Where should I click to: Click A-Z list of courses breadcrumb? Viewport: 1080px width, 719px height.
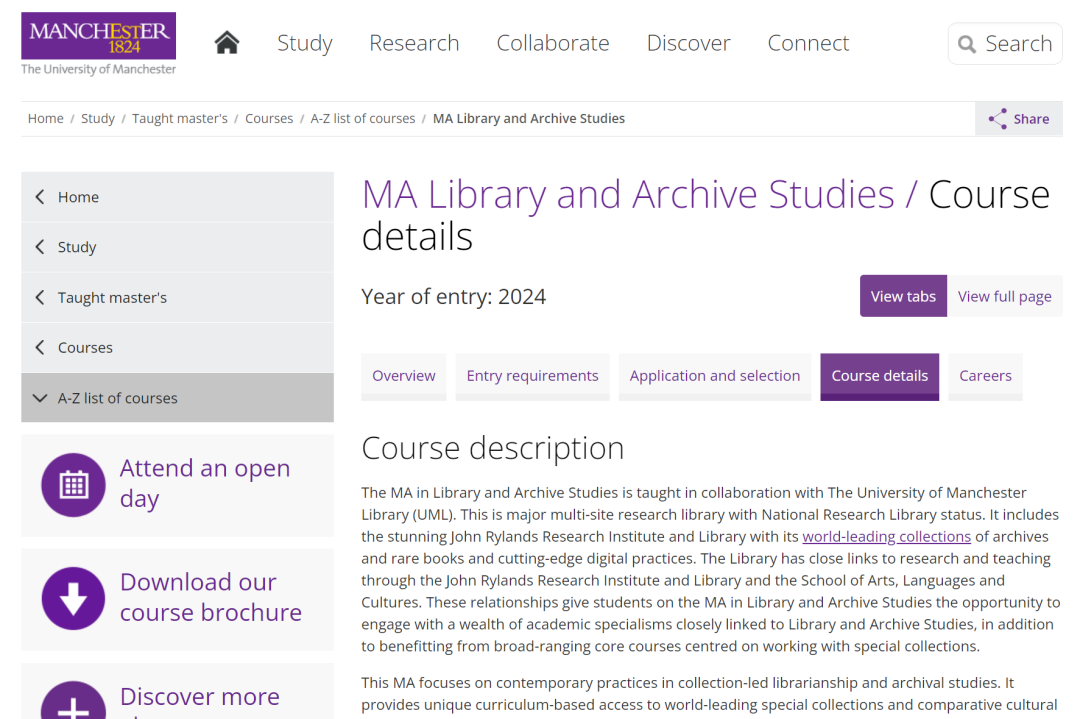point(363,118)
